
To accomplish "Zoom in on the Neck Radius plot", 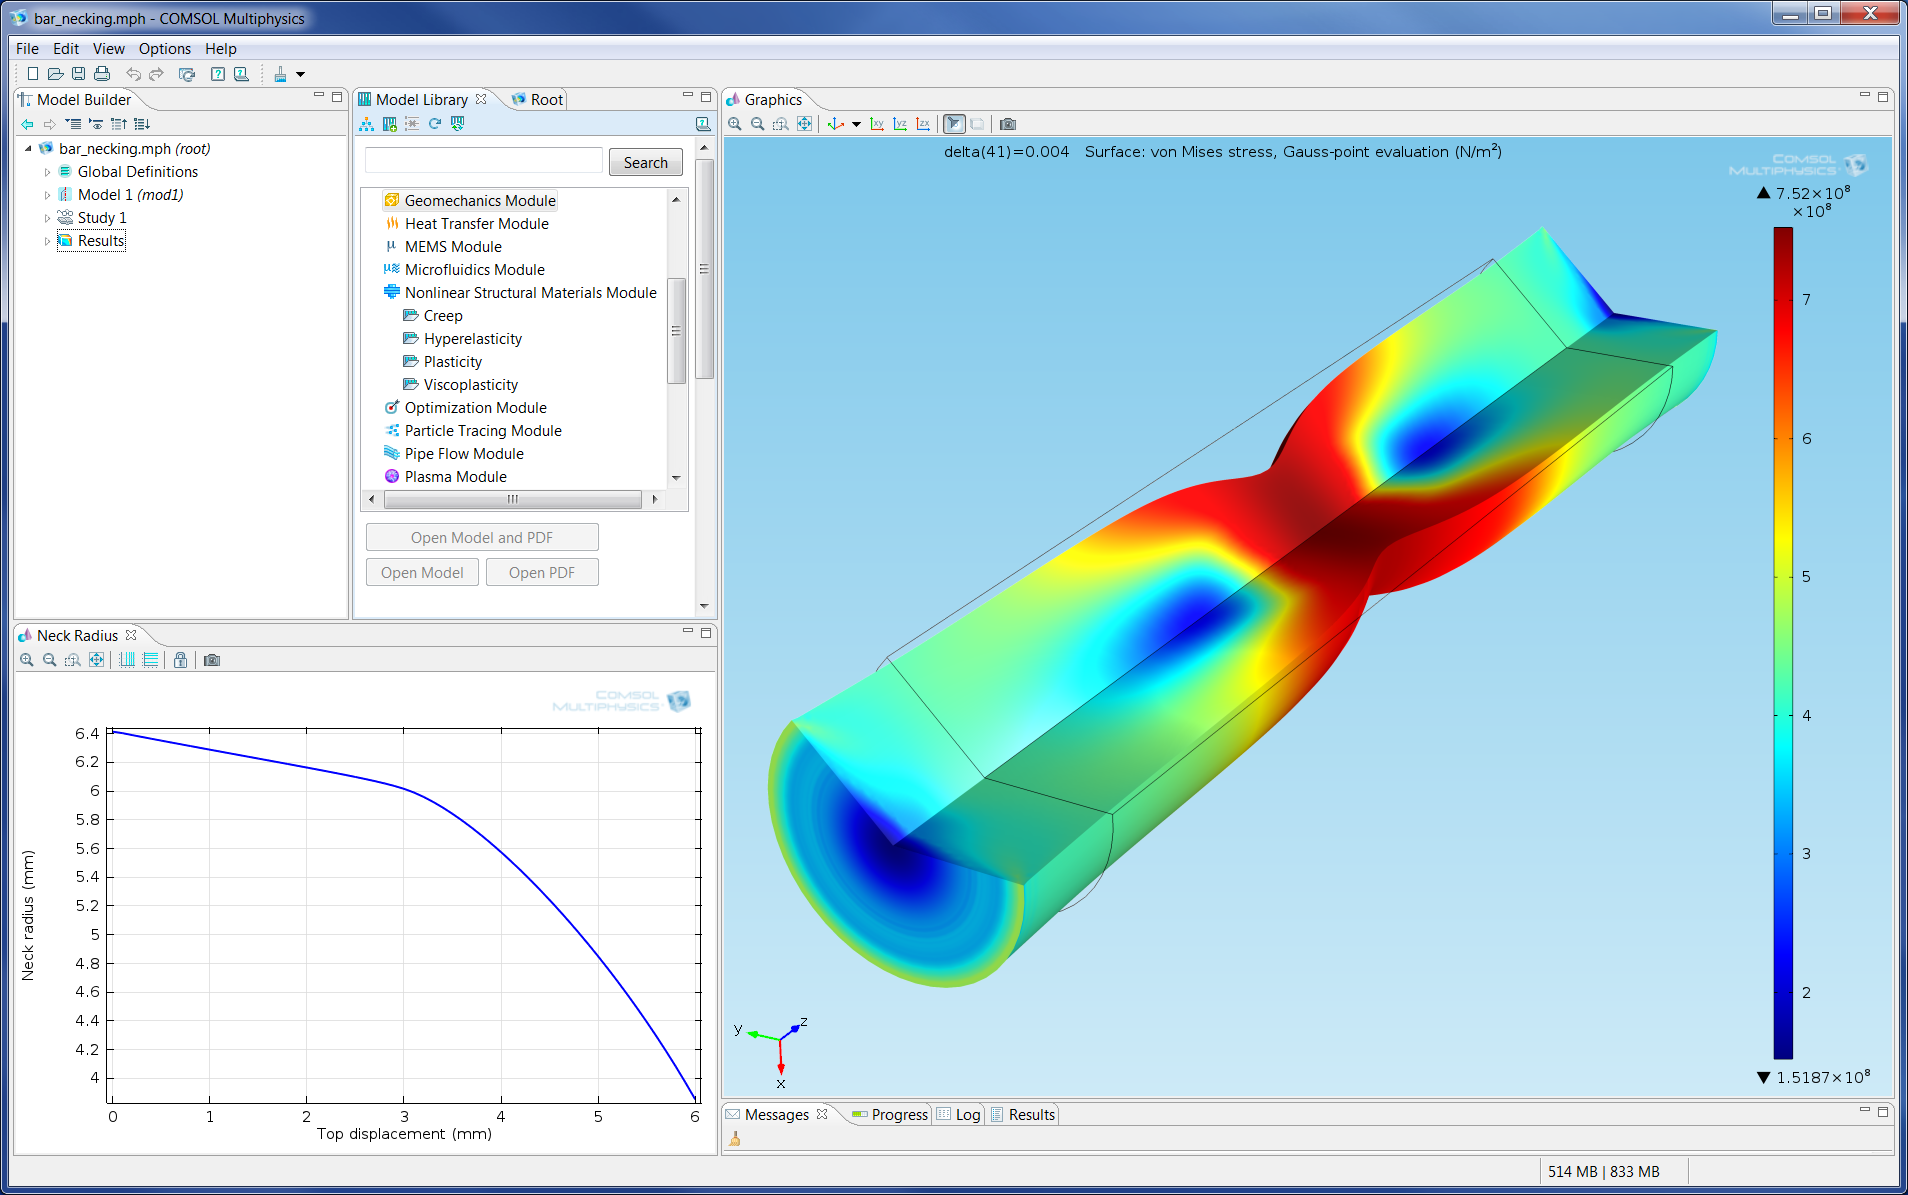I will [27, 660].
